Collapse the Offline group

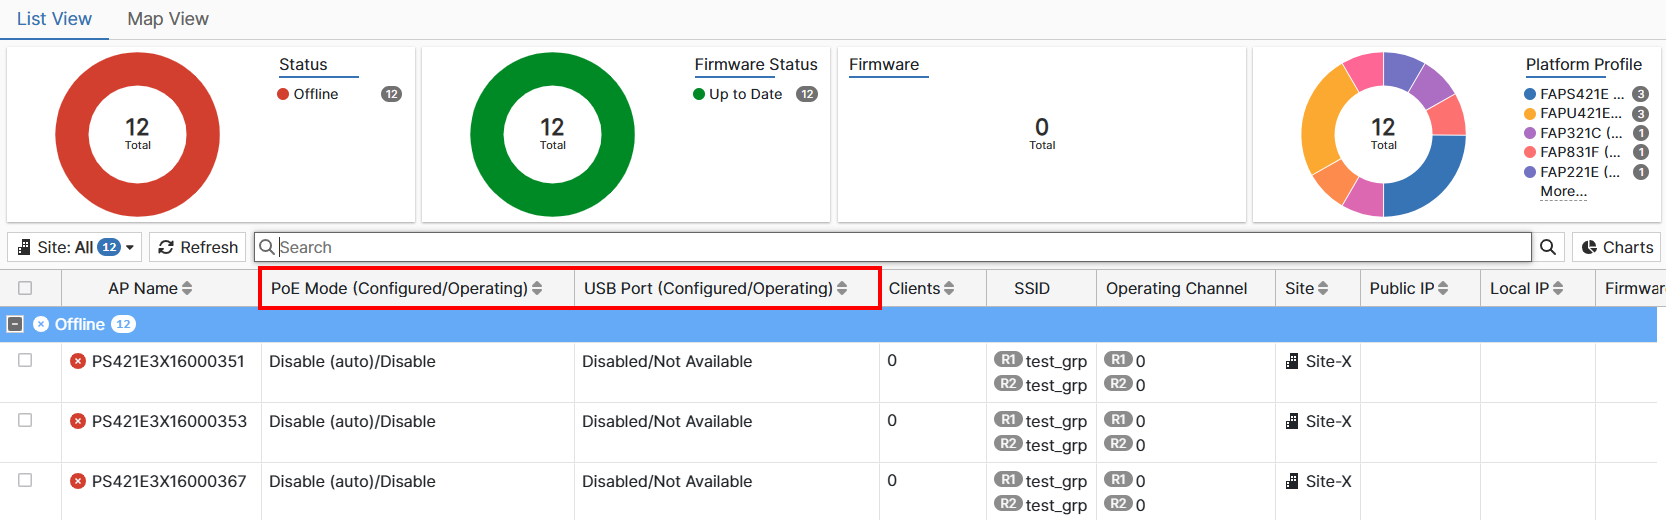tap(15, 324)
